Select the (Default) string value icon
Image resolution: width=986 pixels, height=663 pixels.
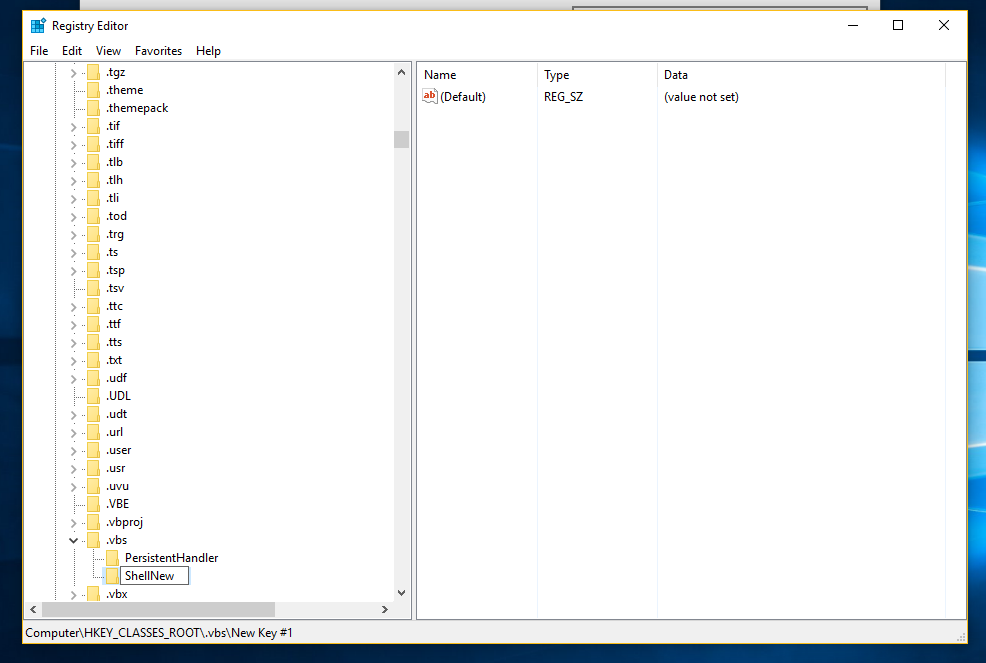[x=429, y=96]
